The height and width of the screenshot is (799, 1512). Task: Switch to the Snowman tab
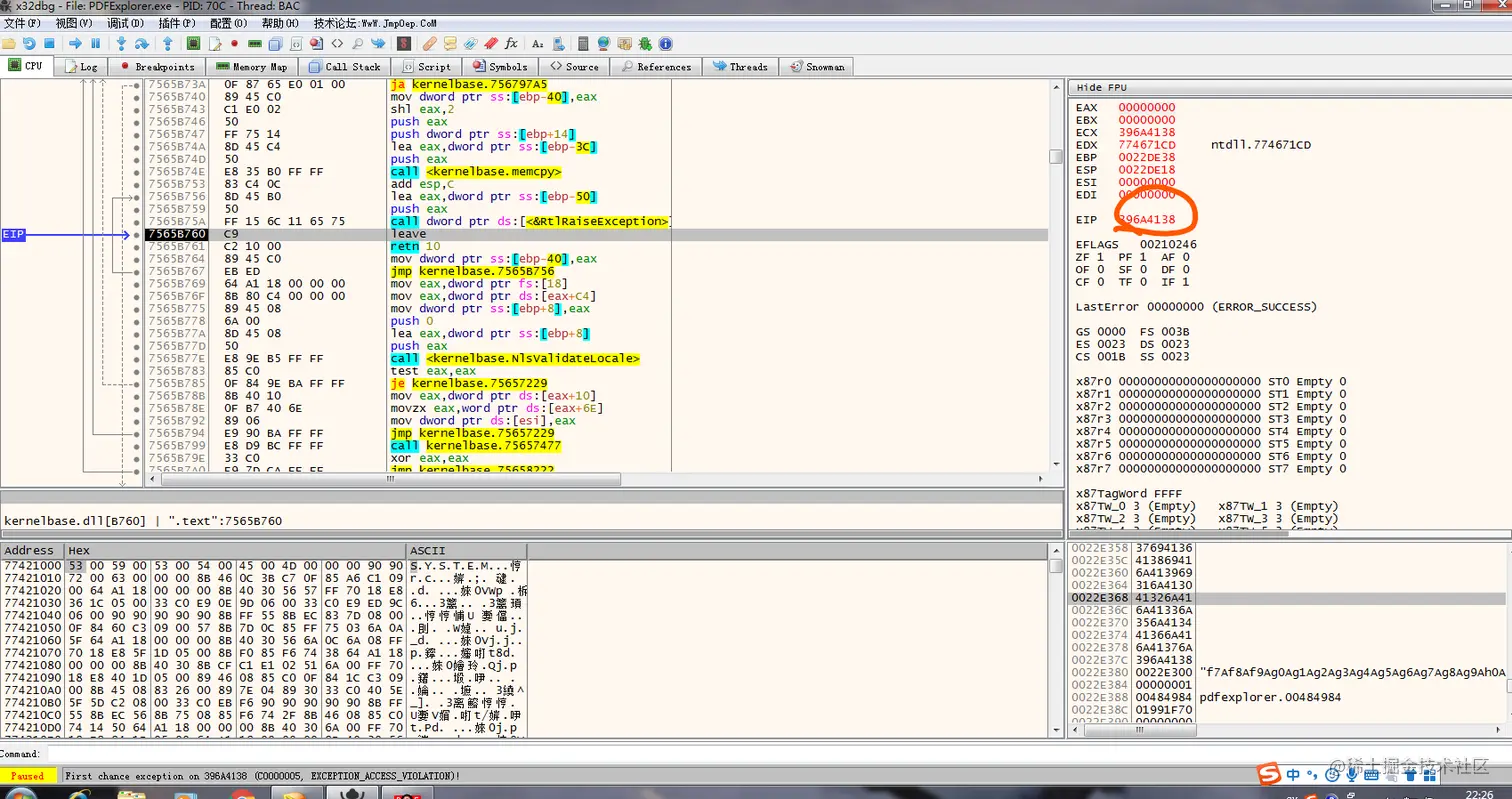[x=817, y=66]
